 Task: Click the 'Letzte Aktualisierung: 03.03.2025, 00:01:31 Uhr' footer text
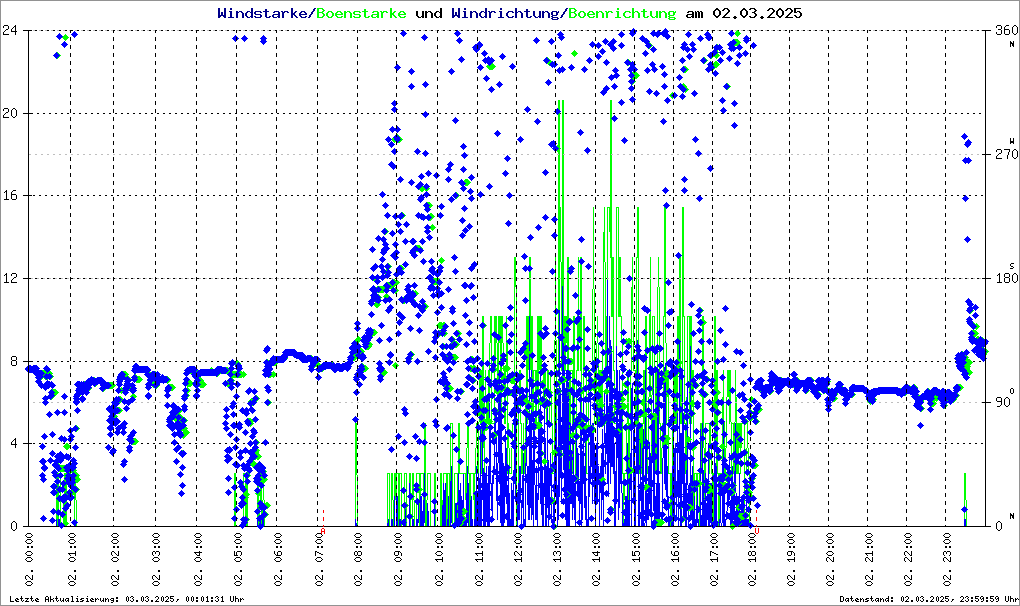[x=126, y=599]
